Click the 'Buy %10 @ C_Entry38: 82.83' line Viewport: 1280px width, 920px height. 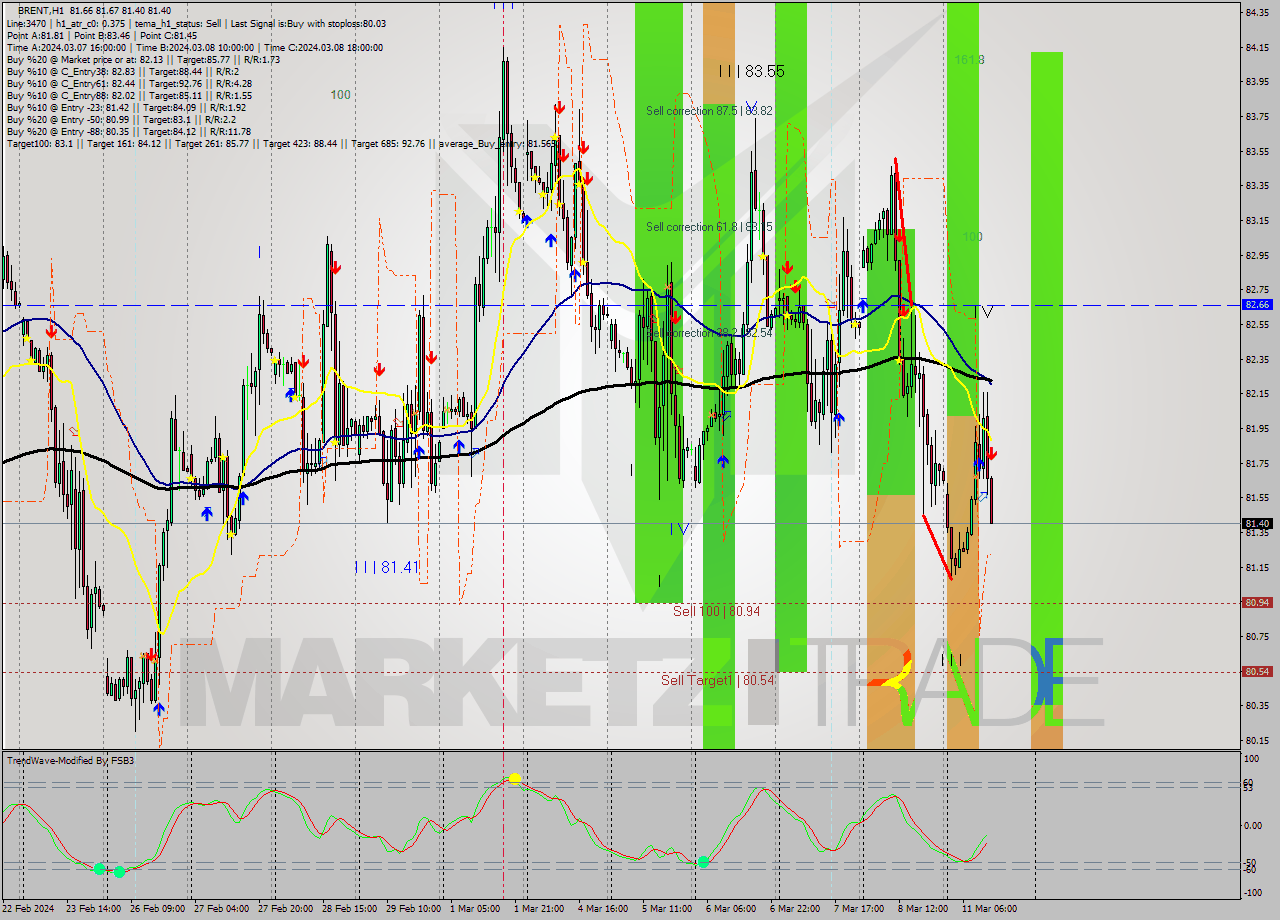122,71
